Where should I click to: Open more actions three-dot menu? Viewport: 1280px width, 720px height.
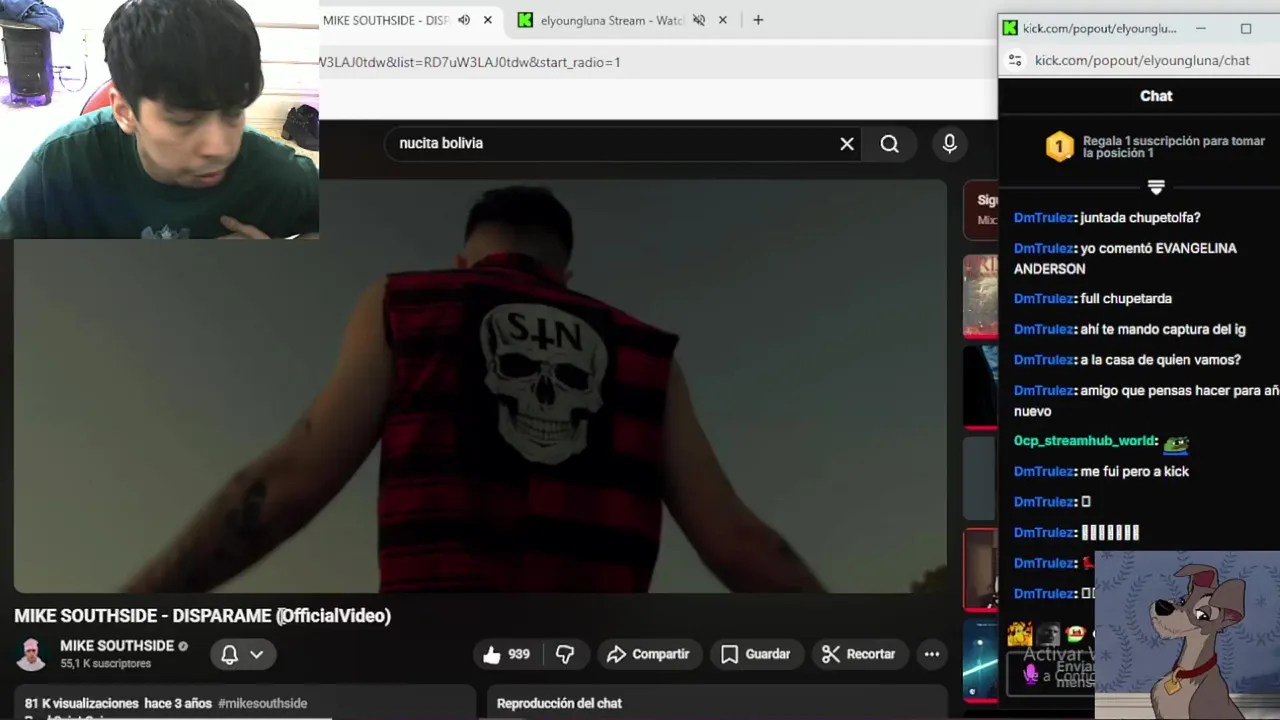932,654
